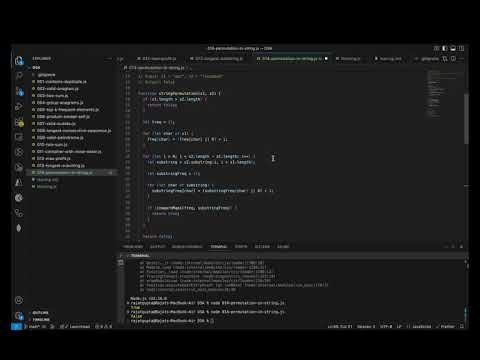Image resolution: width=480 pixels, height=360 pixels.
Task: Click the line and column indicator
Action: pyautogui.click(x=340, y=327)
